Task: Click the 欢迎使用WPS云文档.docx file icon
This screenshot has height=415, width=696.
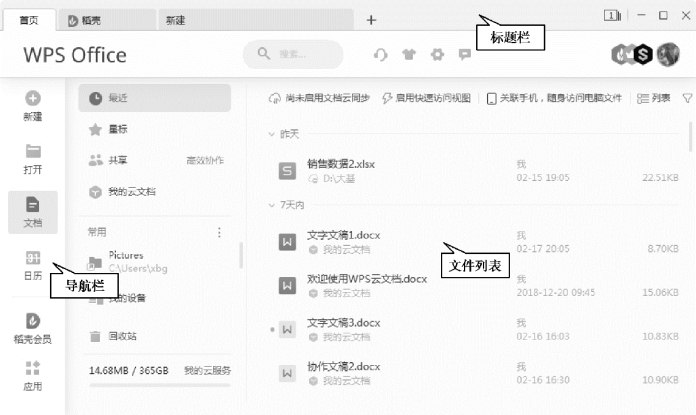Action: point(287,285)
